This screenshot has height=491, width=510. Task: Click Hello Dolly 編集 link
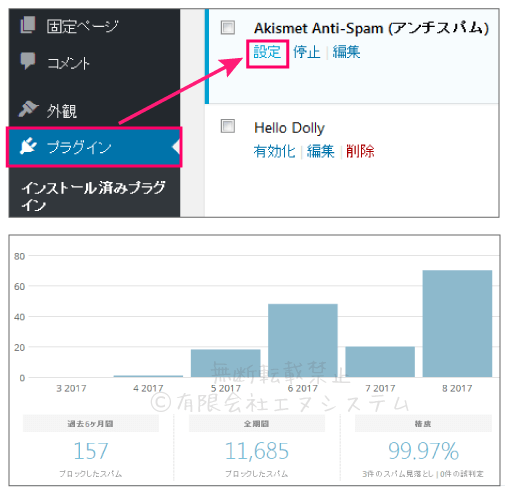(321, 151)
